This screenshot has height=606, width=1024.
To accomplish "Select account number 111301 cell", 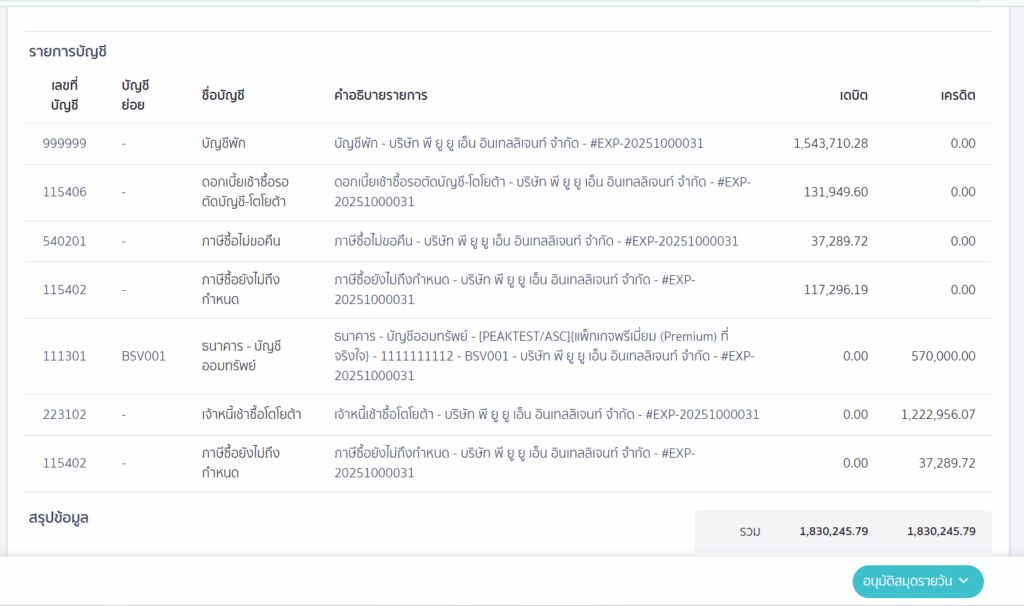I will pos(64,356).
